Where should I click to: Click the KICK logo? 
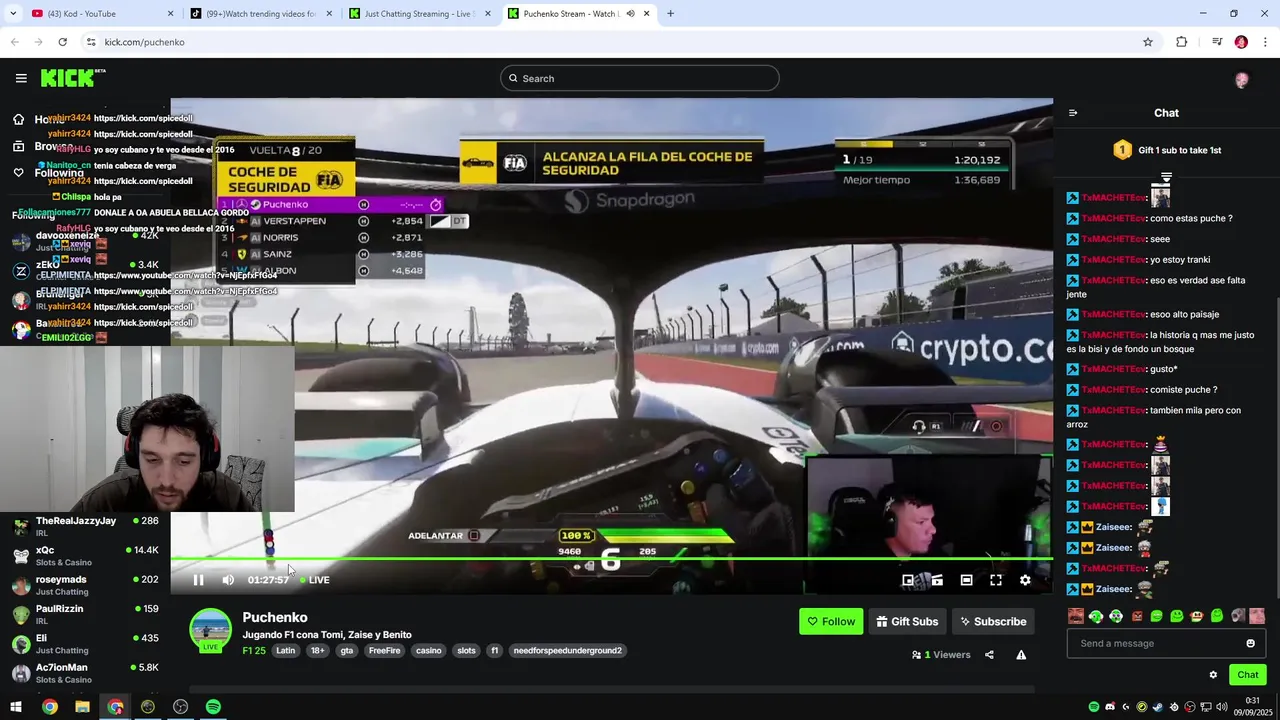tap(73, 78)
